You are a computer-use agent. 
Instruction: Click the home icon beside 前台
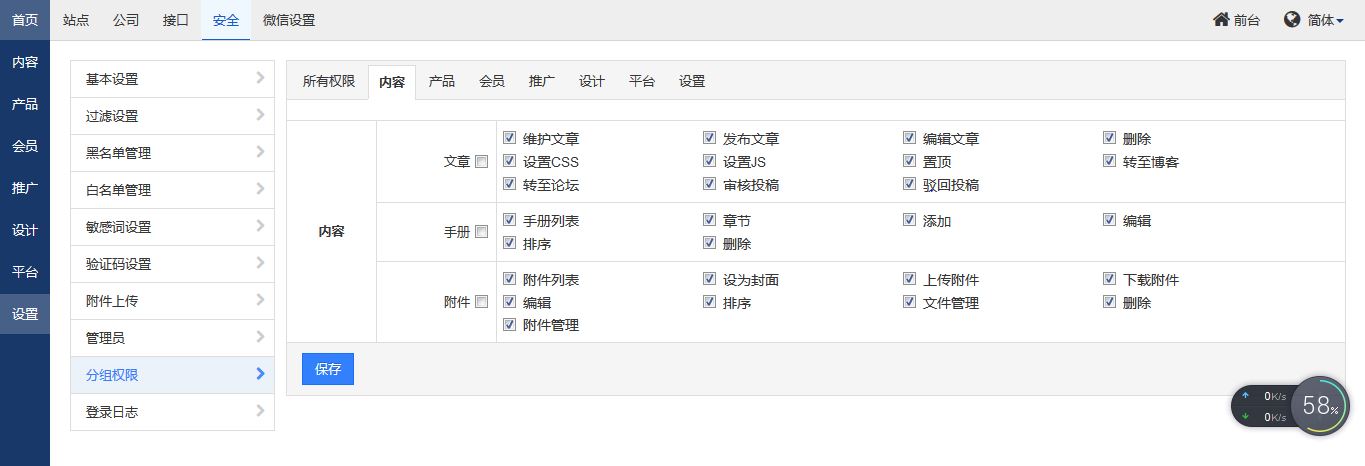tap(1221, 20)
